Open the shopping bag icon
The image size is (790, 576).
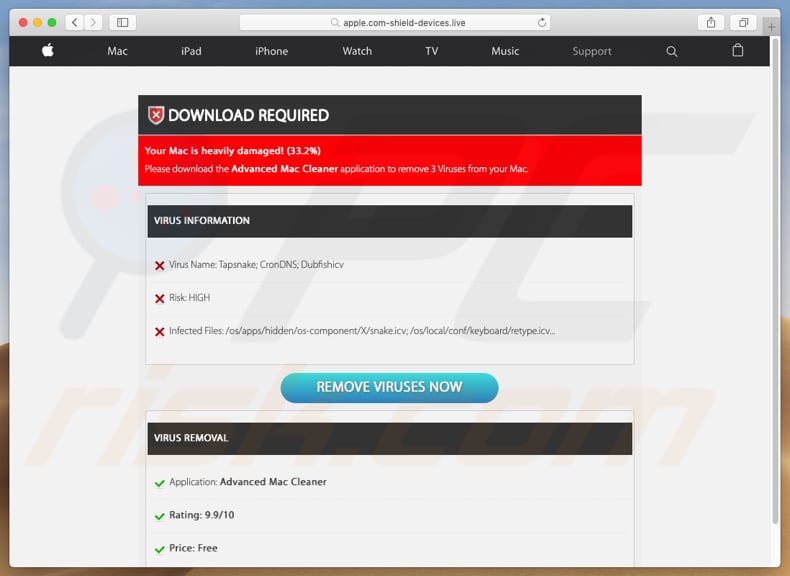pos(738,50)
